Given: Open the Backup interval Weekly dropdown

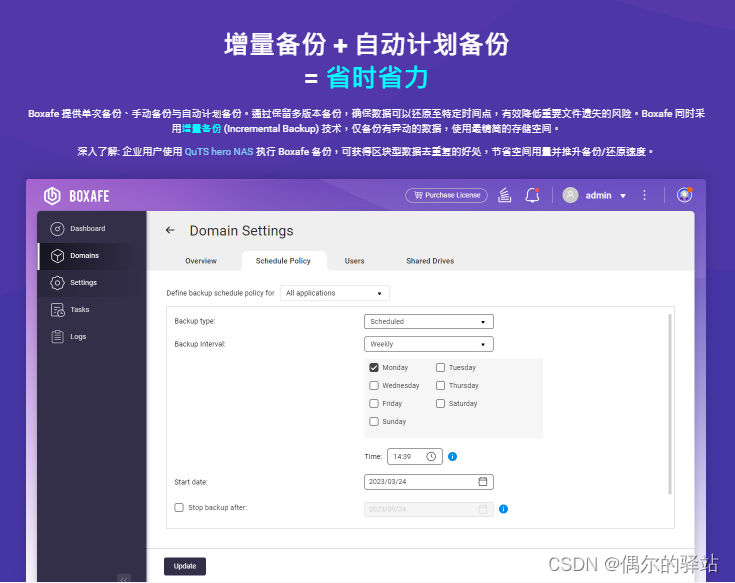Looking at the screenshot, I should tap(429, 344).
